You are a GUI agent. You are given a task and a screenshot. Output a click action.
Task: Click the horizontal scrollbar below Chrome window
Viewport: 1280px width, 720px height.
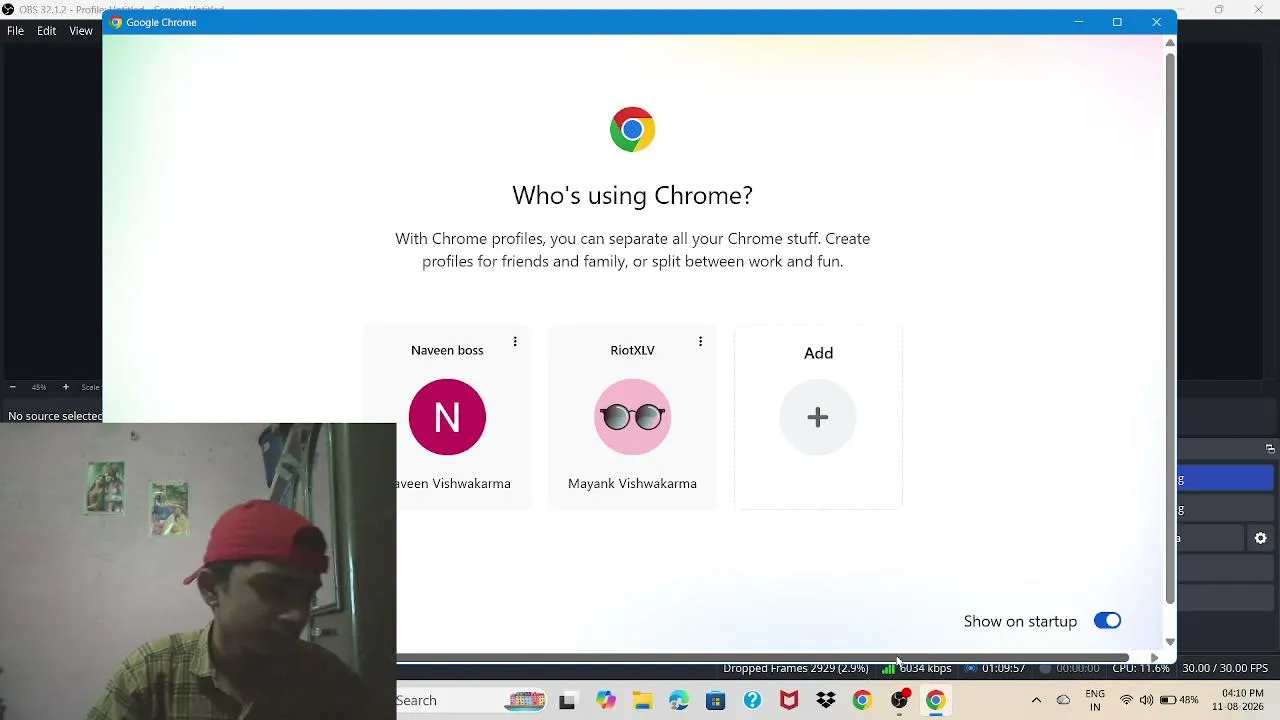click(x=763, y=658)
